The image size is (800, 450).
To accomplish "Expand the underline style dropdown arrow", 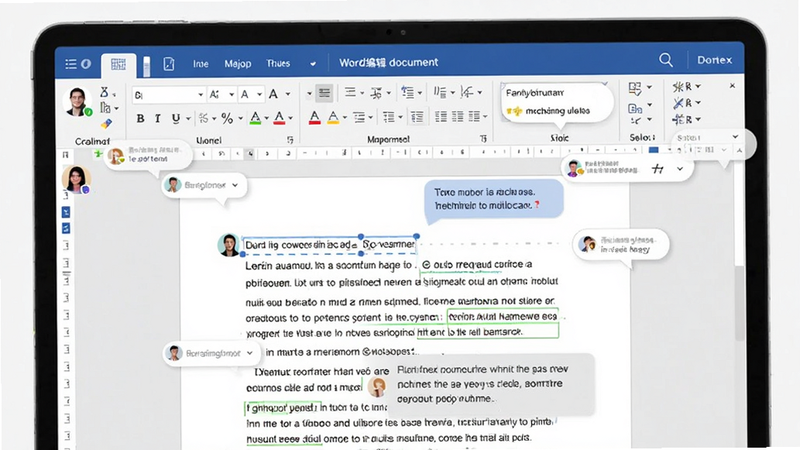I will coord(188,119).
